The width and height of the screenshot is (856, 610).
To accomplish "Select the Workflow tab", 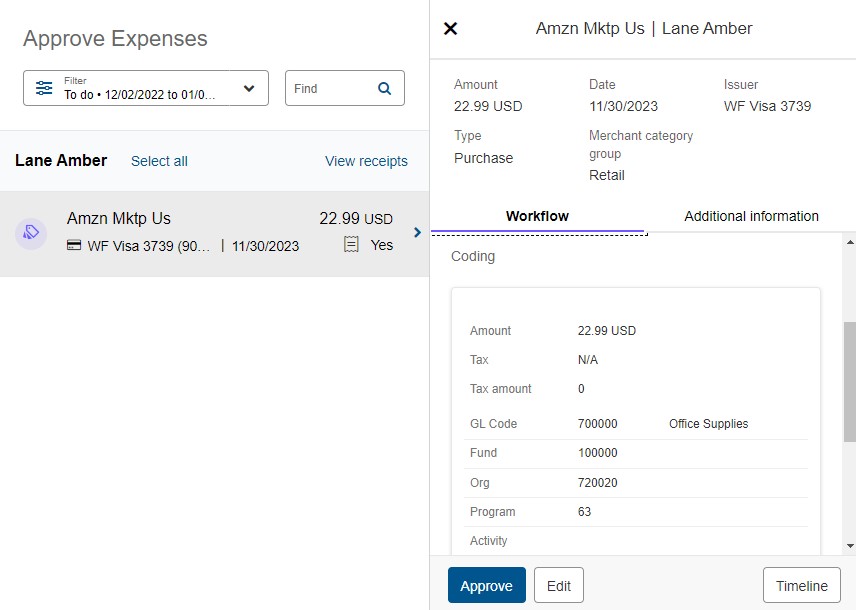I will [537, 216].
